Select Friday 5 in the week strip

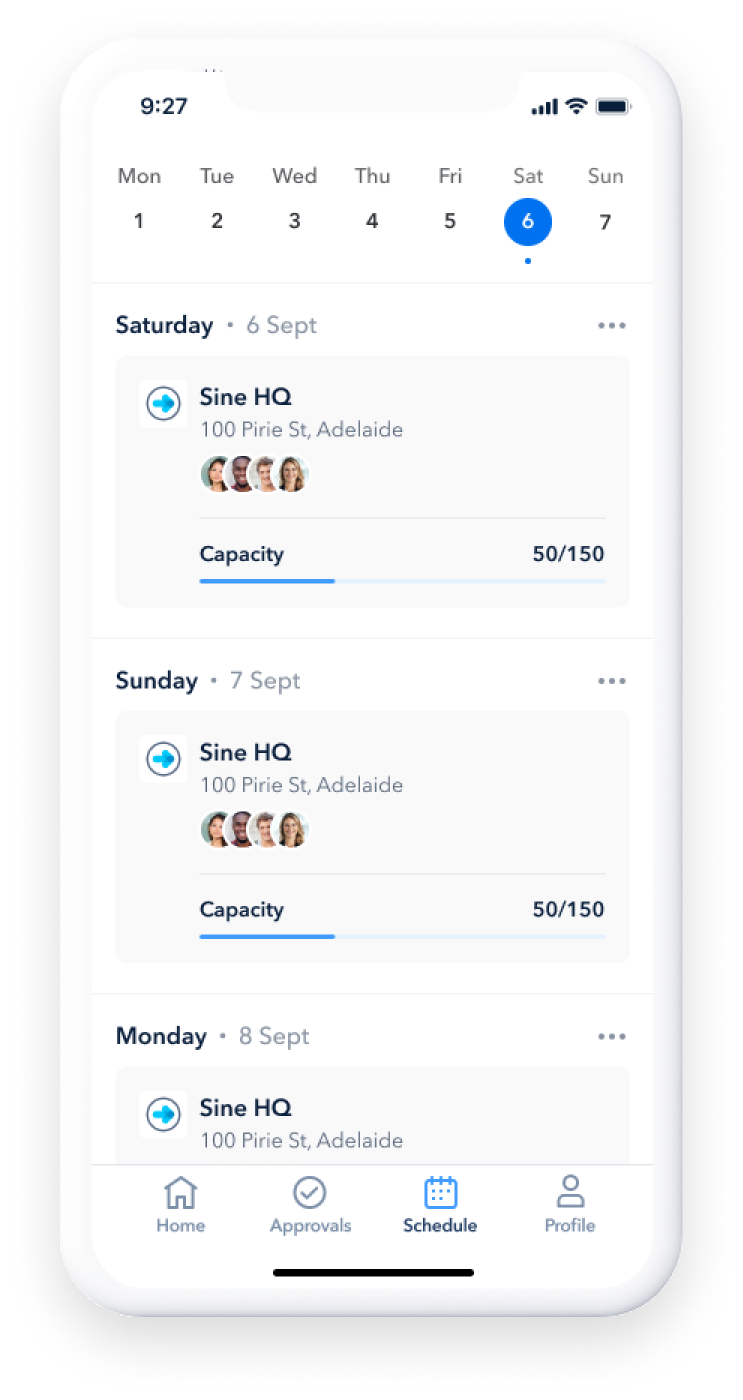point(450,200)
